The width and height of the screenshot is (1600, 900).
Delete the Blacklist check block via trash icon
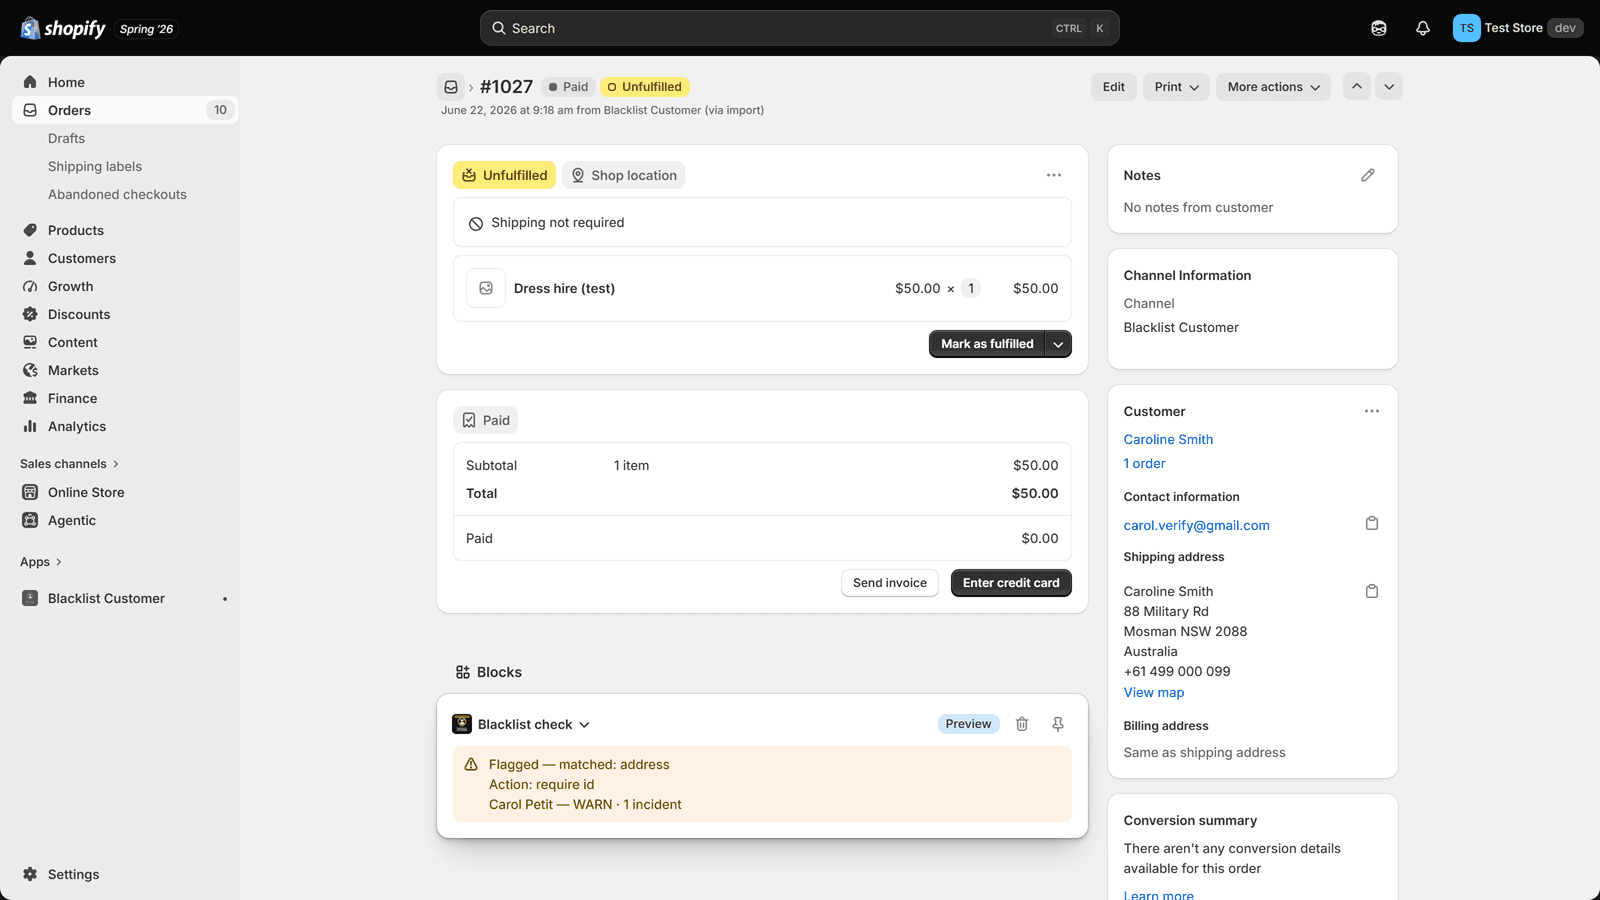(1022, 724)
